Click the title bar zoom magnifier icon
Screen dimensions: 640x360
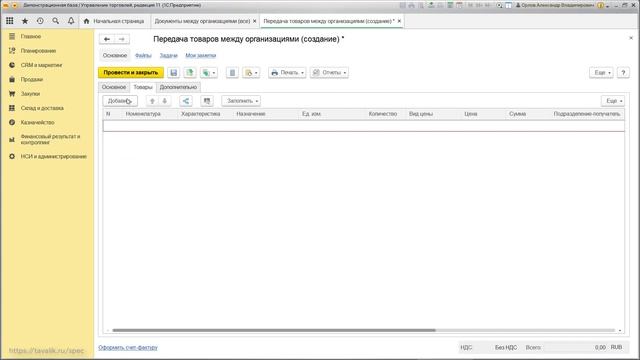(499, 5)
